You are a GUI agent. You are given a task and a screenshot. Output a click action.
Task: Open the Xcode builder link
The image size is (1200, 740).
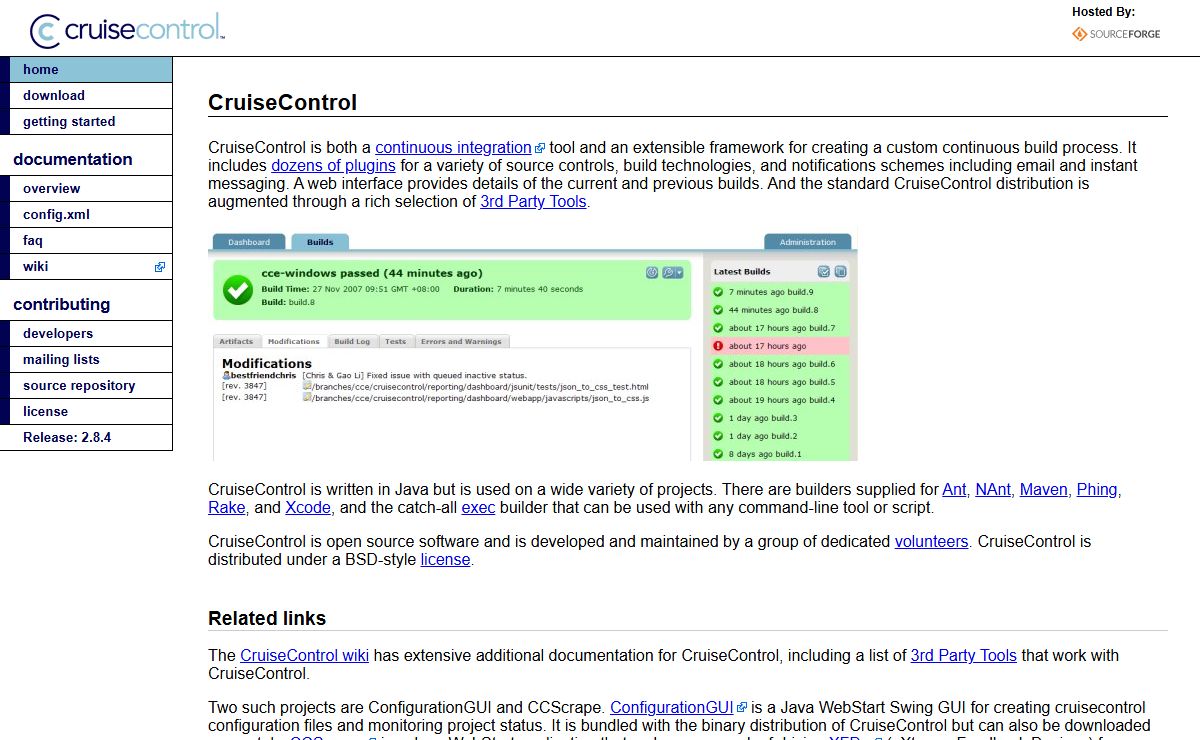click(307, 508)
